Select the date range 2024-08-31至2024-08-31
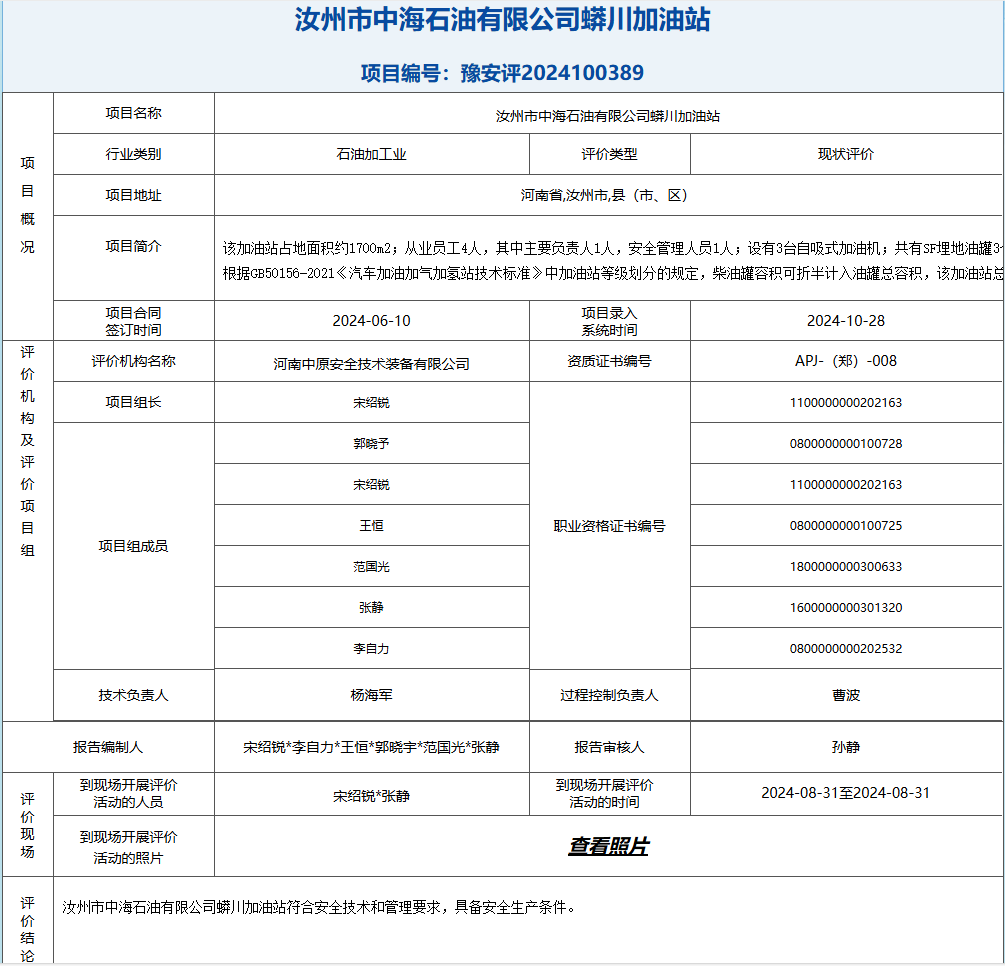1005x966 pixels. point(846,793)
